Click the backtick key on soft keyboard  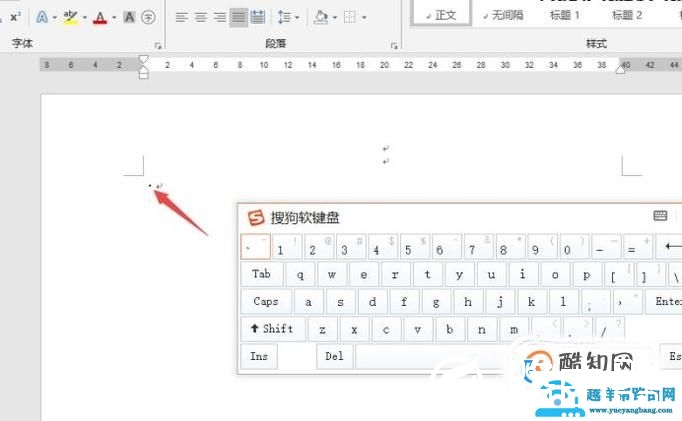click(256, 247)
